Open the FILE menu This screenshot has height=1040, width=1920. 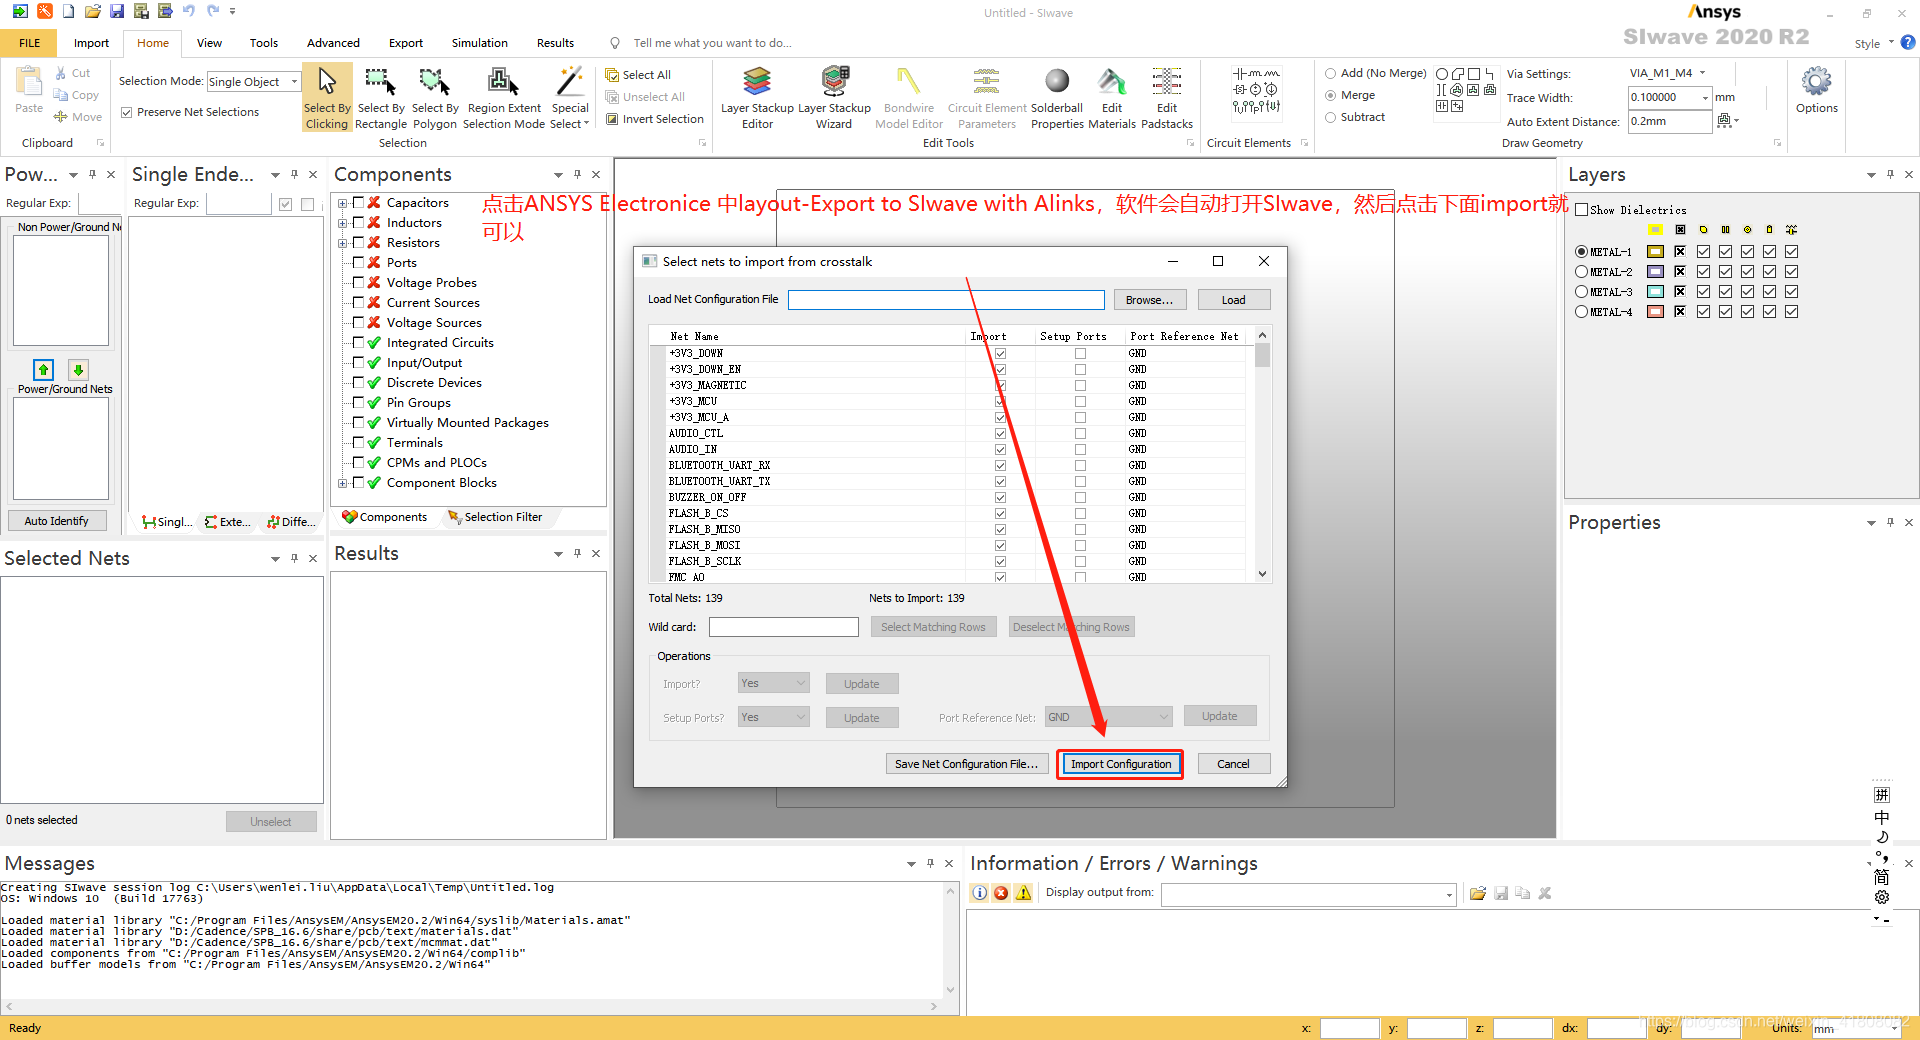pos(30,43)
